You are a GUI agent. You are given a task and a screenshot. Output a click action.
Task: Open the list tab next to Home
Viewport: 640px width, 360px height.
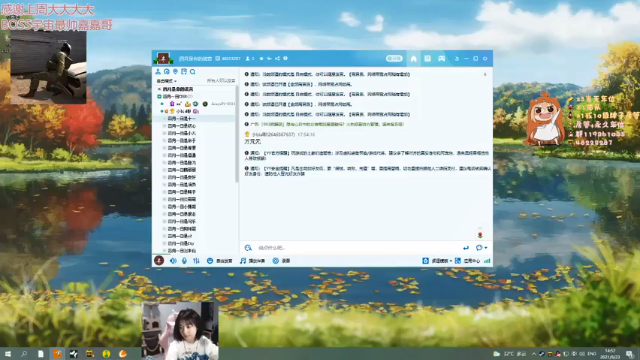[x=427, y=59]
